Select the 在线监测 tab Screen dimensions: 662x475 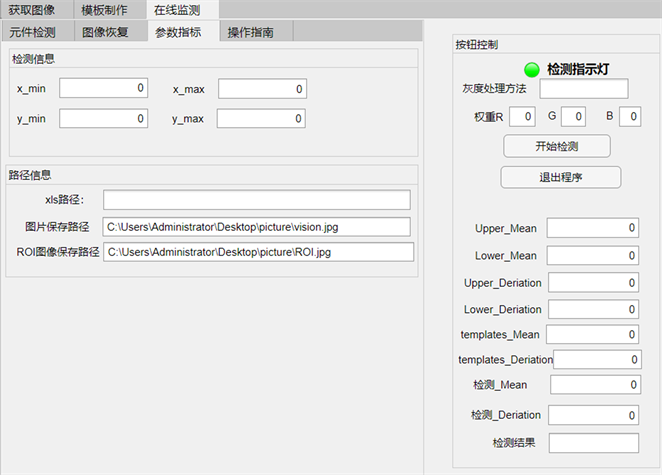(176, 10)
